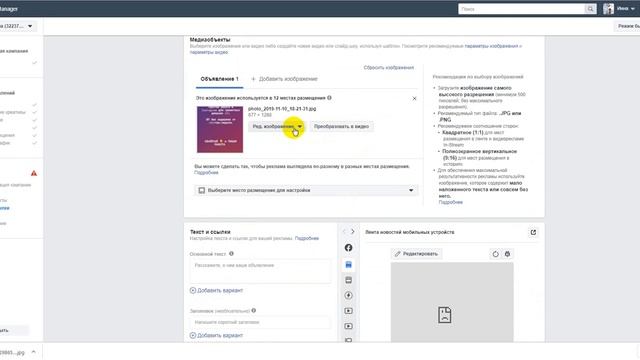The image size is (640, 360).
Task: Open the user profile avatar
Action: click(x=608, y=9)
